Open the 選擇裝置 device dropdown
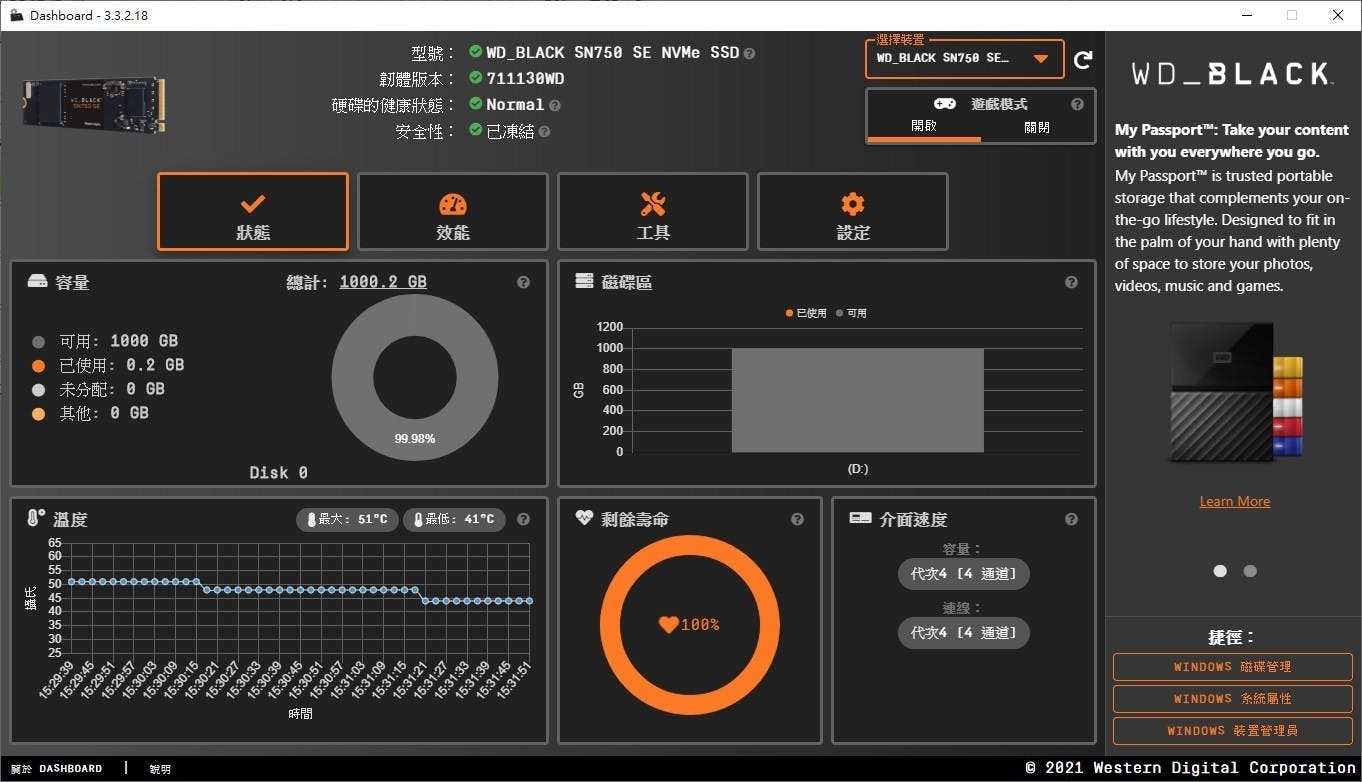 coord(962,58)
